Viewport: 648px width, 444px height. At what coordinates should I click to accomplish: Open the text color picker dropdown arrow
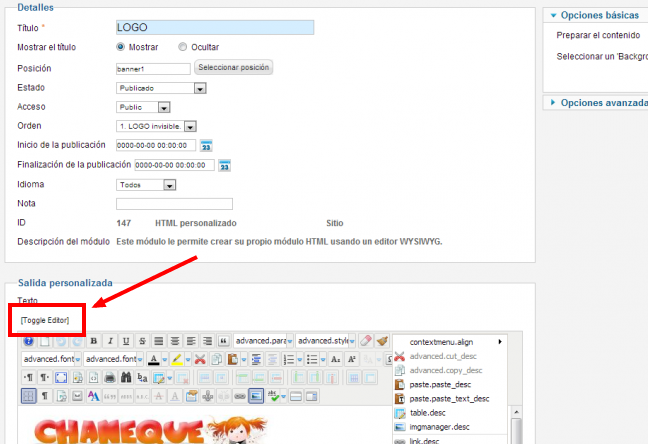[165, 360]
